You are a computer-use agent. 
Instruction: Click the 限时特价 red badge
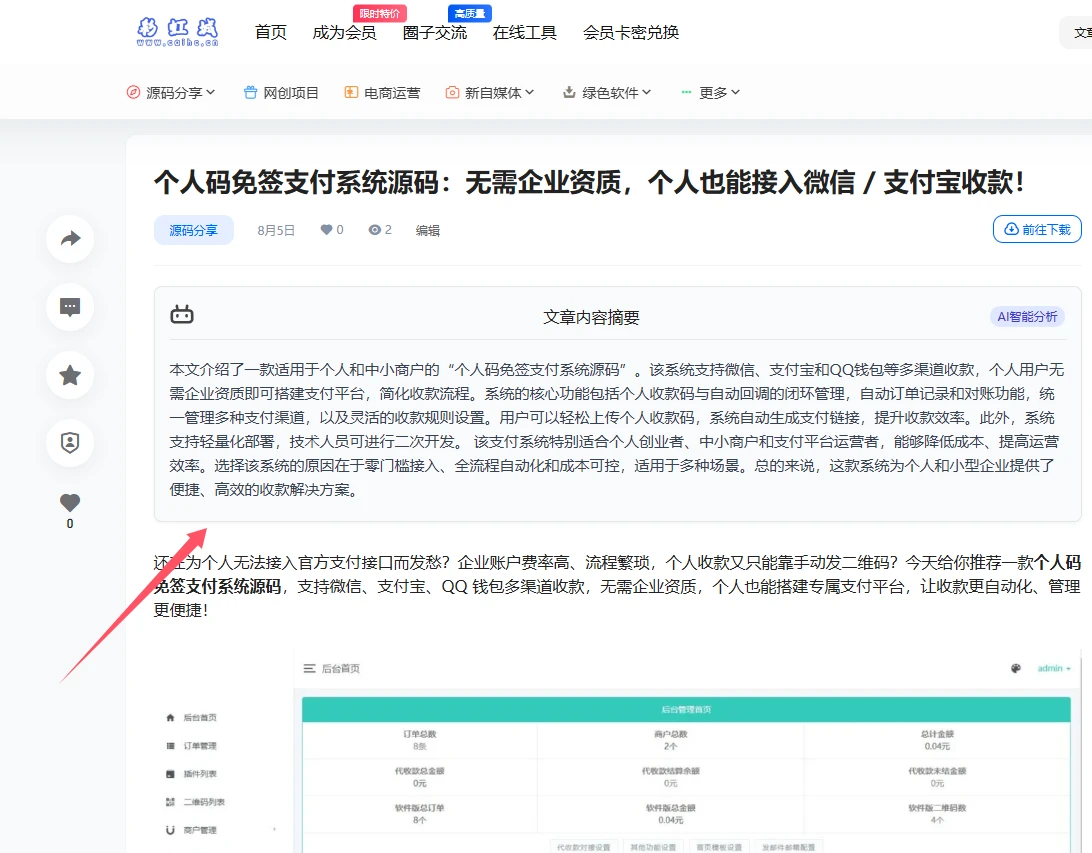[380, 13]
